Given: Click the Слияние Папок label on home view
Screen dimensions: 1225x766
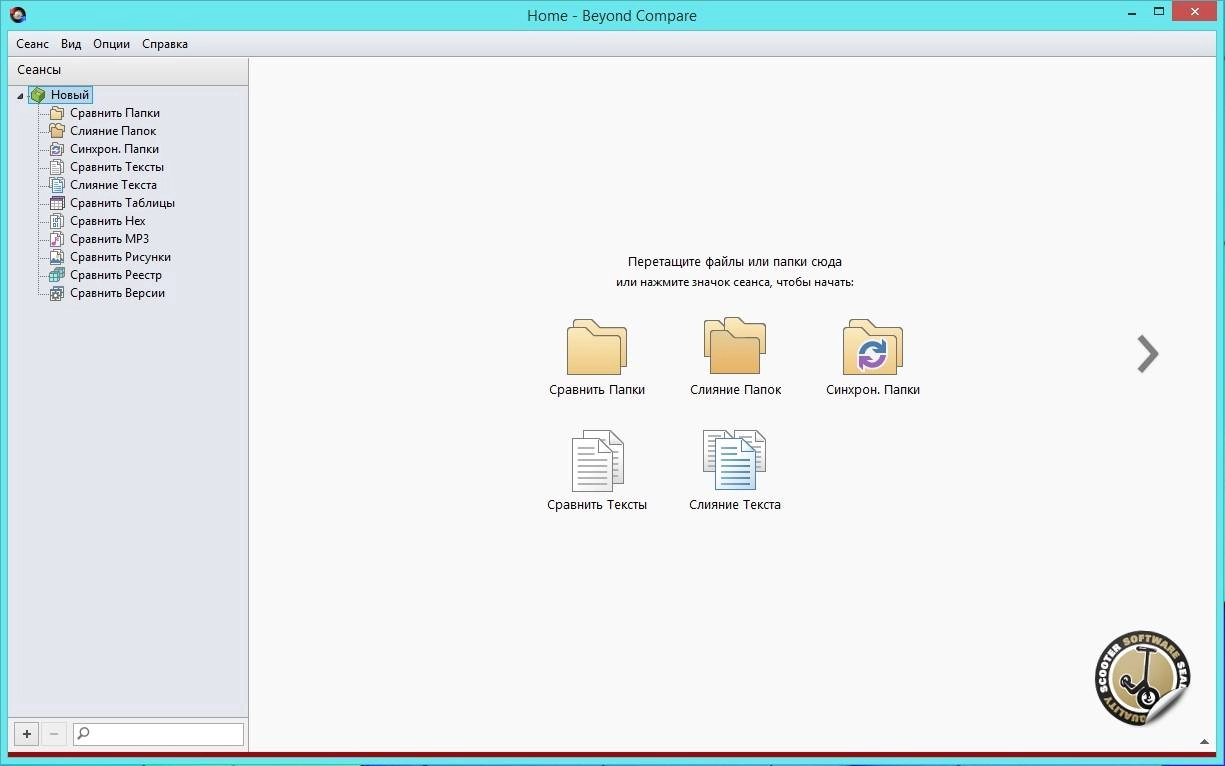Looking at the screenshot, I should point(735,390).
